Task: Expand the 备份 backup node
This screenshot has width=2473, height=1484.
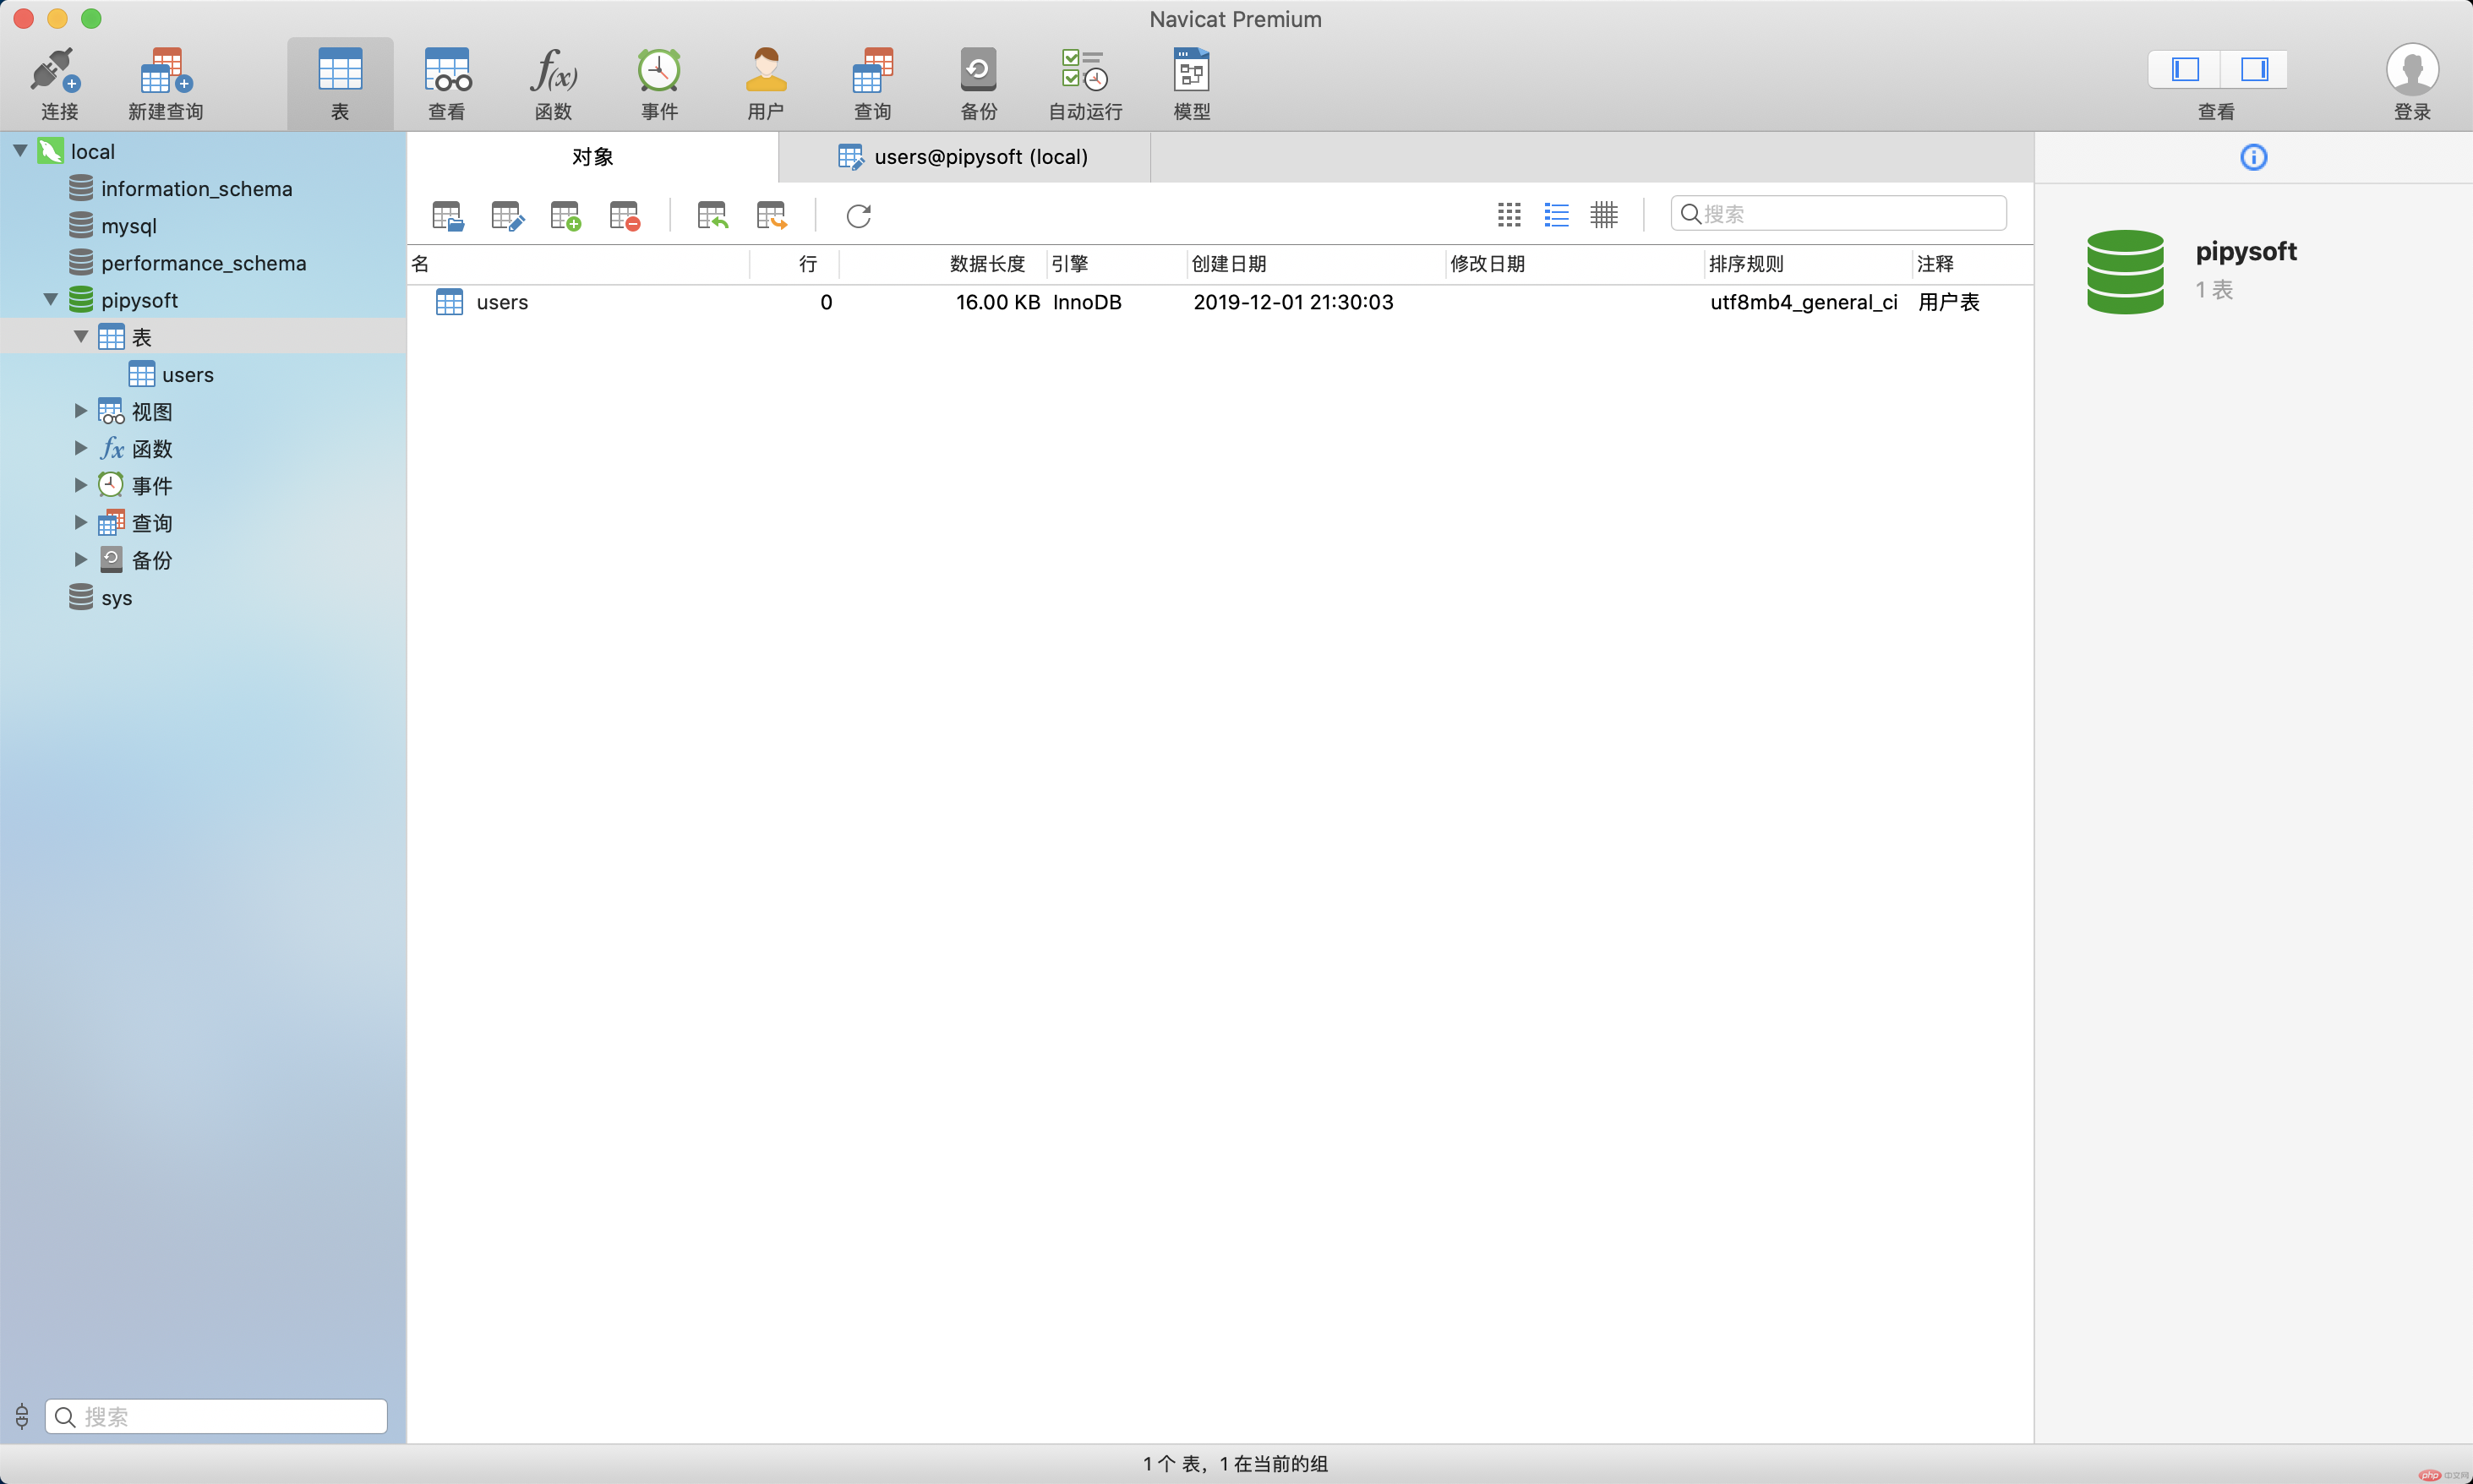Action: tap(81, 559)
